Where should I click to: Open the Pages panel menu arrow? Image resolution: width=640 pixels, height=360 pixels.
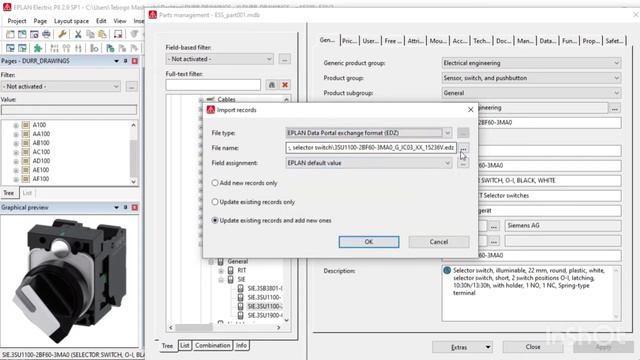[116, 61]
